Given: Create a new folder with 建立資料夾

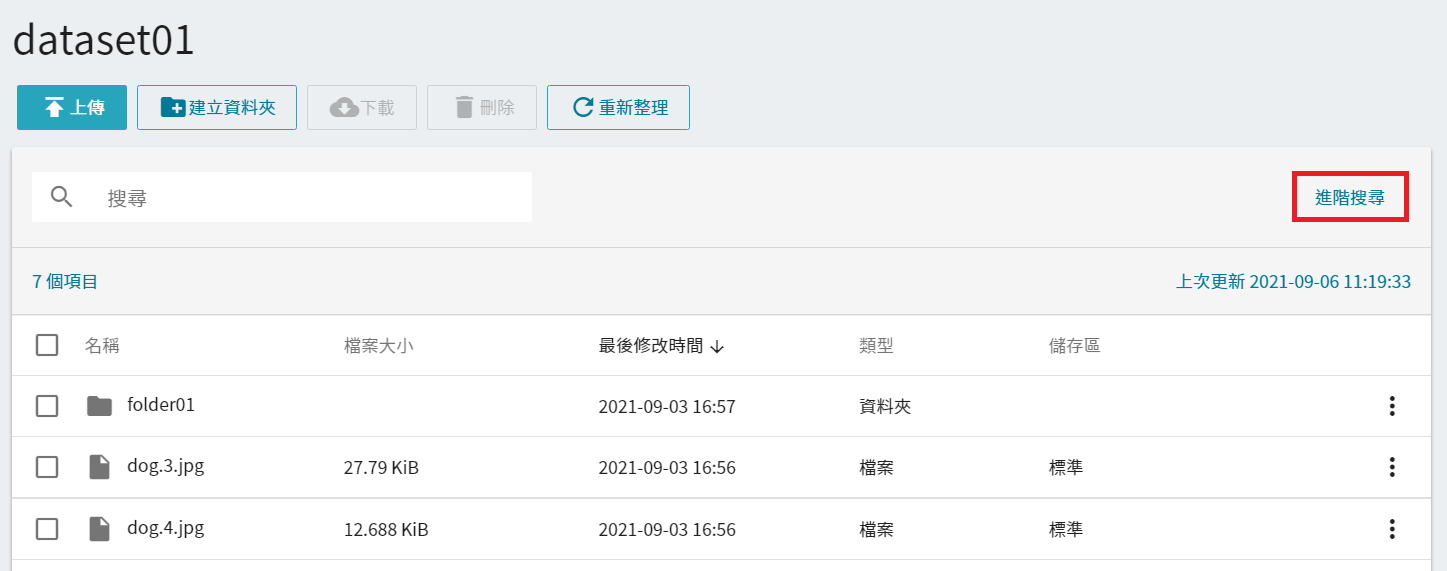Looking at the screenshot, I should click(217, 107).
